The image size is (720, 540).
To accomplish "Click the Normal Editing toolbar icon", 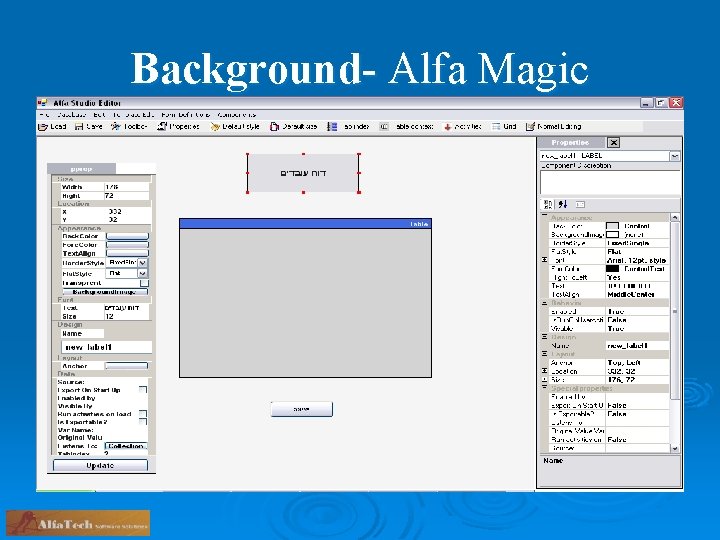I will 530,127.
